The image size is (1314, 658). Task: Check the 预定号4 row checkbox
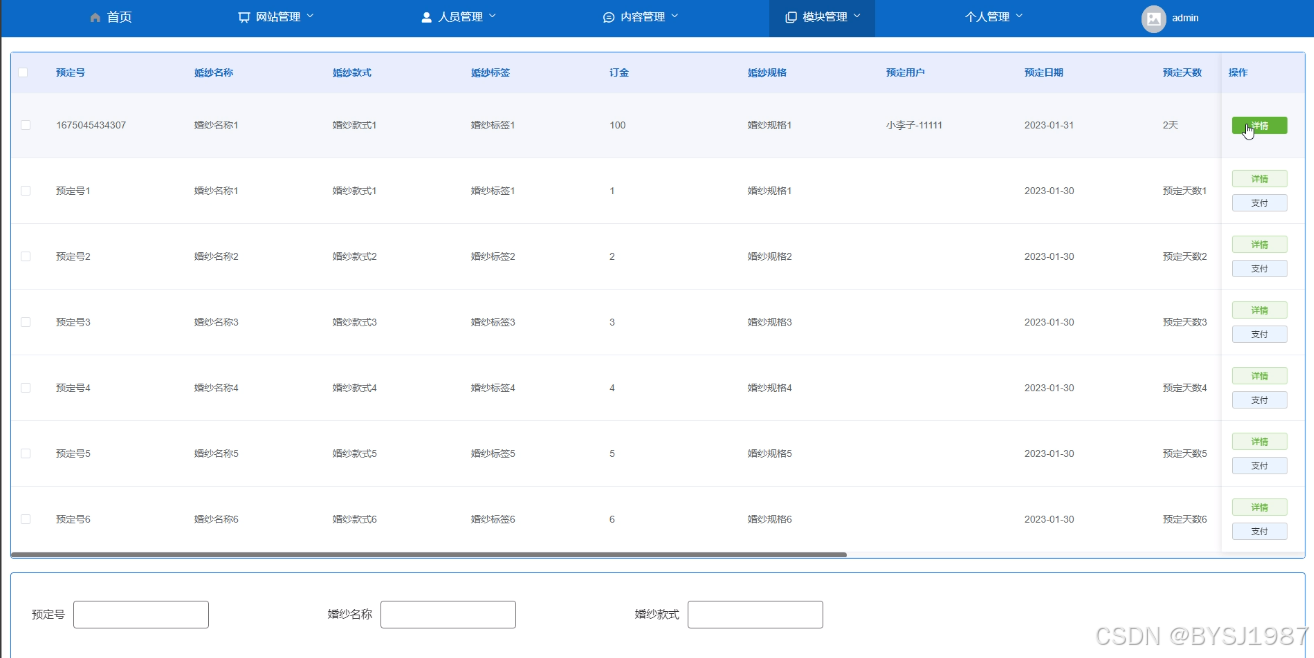point(26,387)
